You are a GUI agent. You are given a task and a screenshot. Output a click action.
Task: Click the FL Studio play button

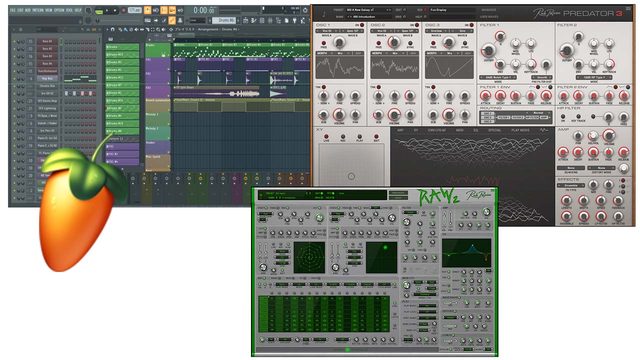pos(107,10)
